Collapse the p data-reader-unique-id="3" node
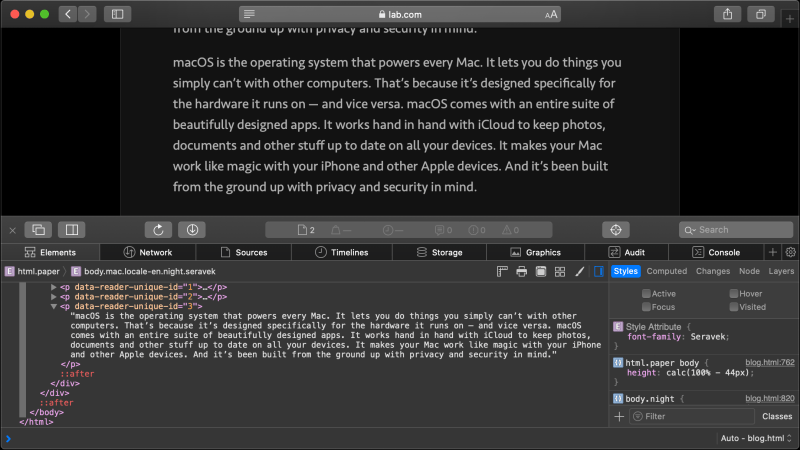Image resolution: width=800 pixels, height=450 pixels. (x=54, y=307)
